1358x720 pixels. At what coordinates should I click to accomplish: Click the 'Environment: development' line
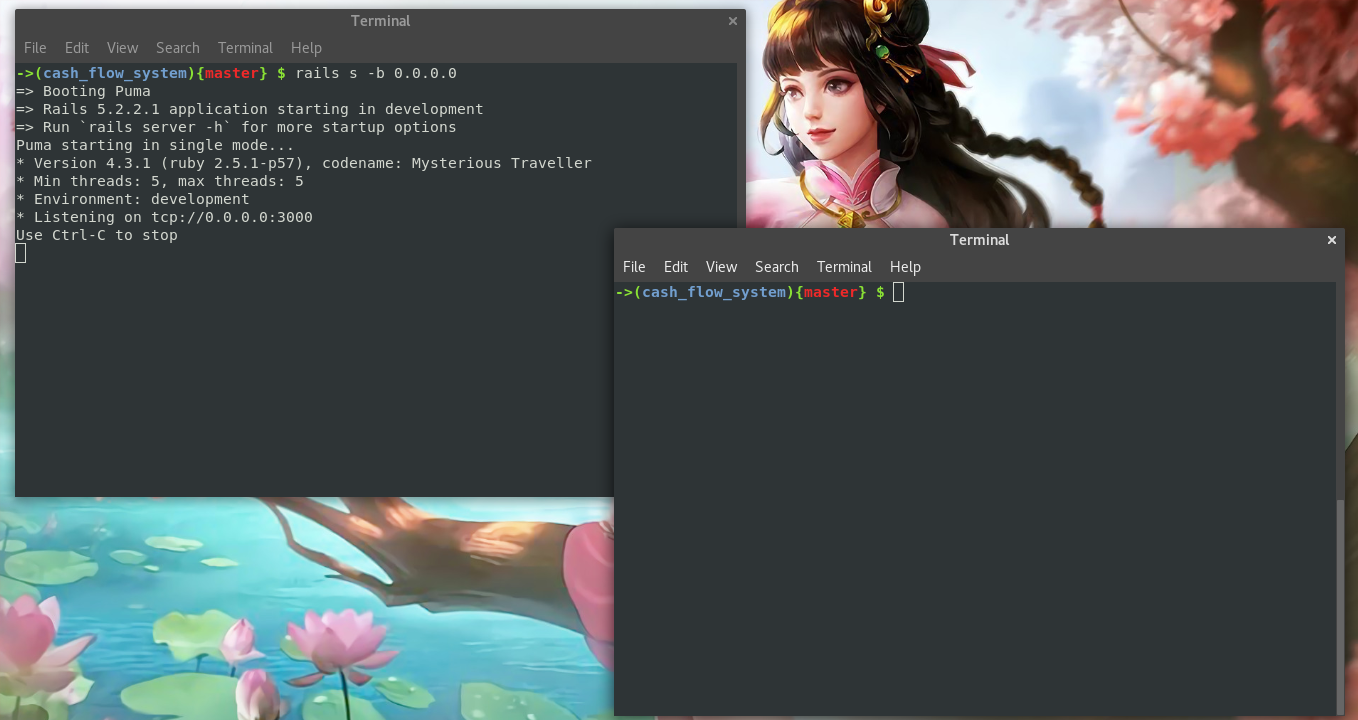pos(133,200)
